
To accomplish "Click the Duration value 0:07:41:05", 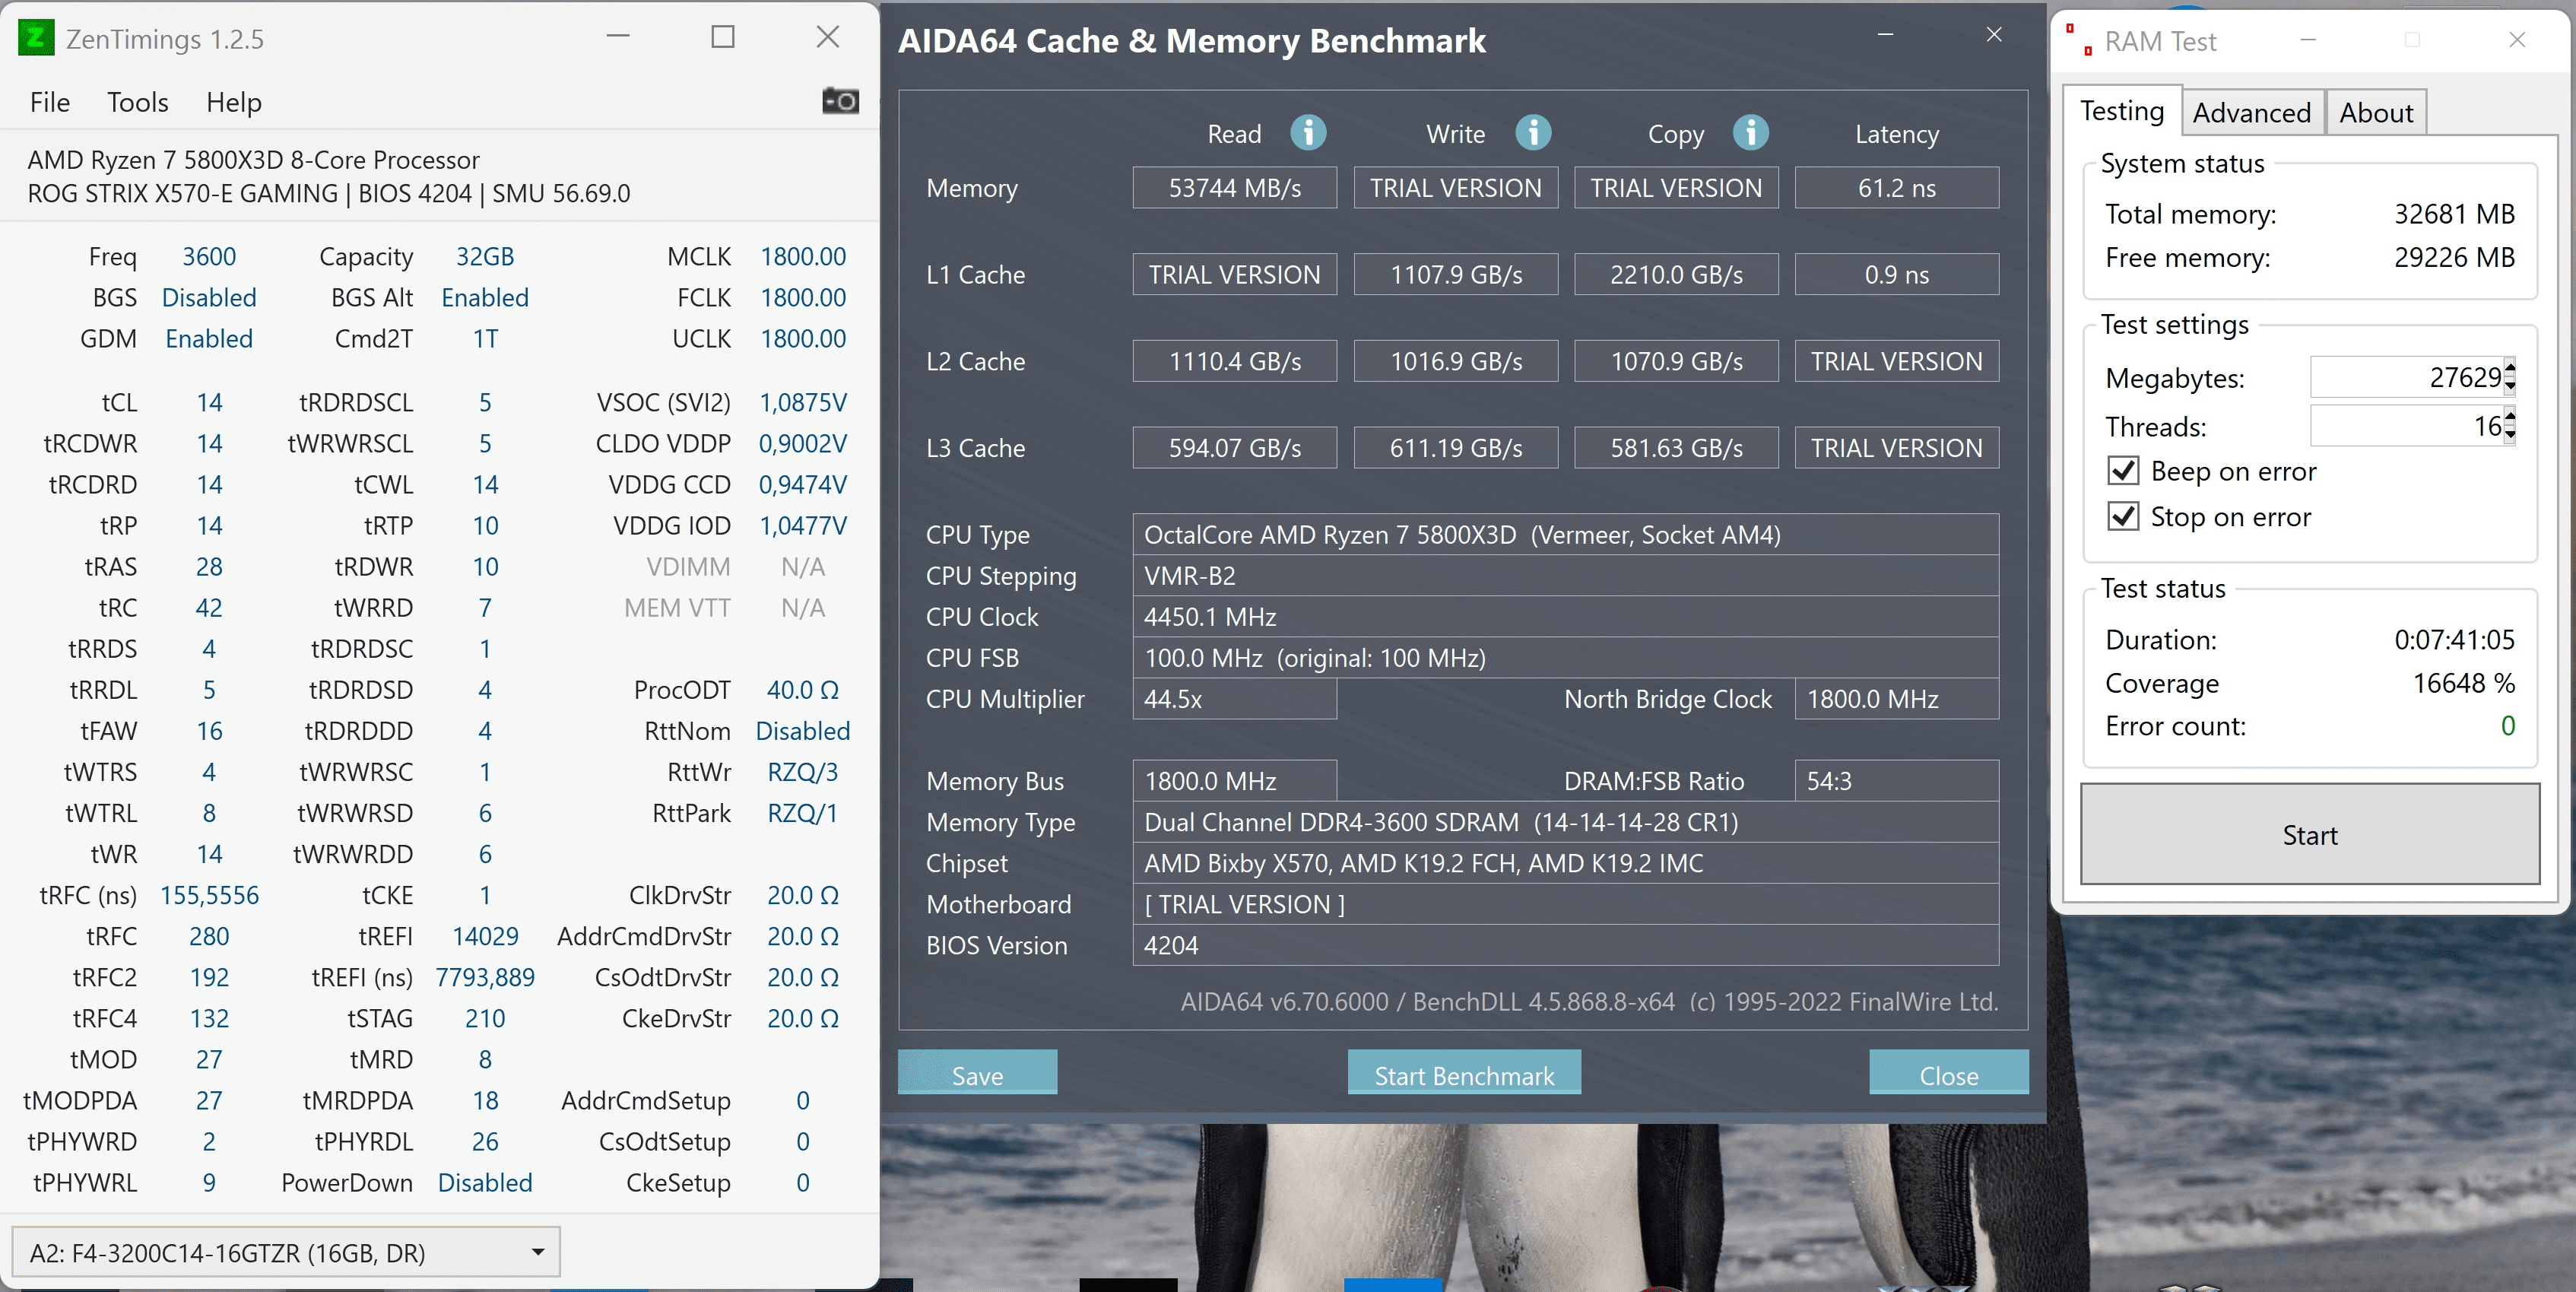I will coord(2454,640).
